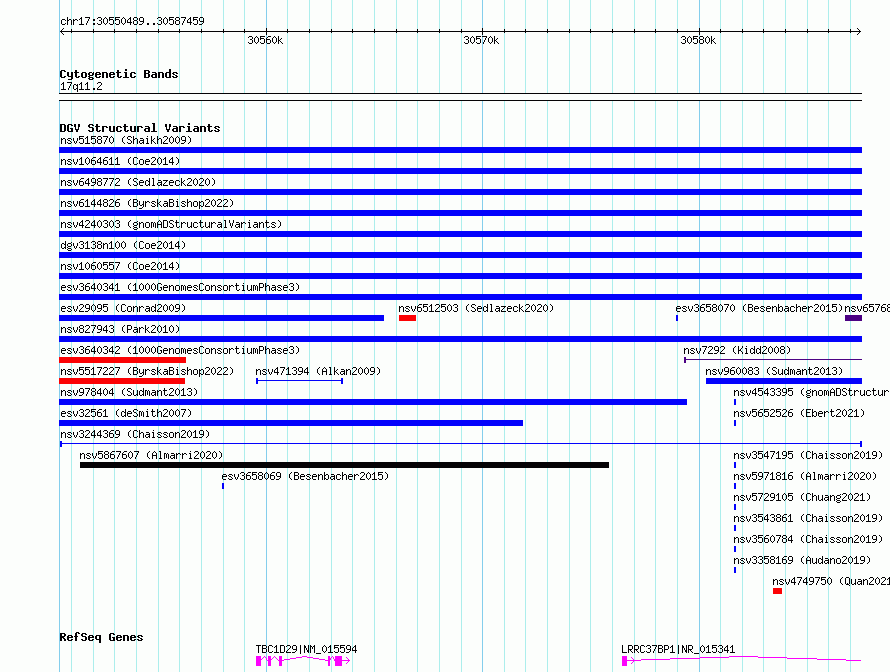
Task: Click the LRRC37BP1 gene start glyph
Action: [624, 661]
